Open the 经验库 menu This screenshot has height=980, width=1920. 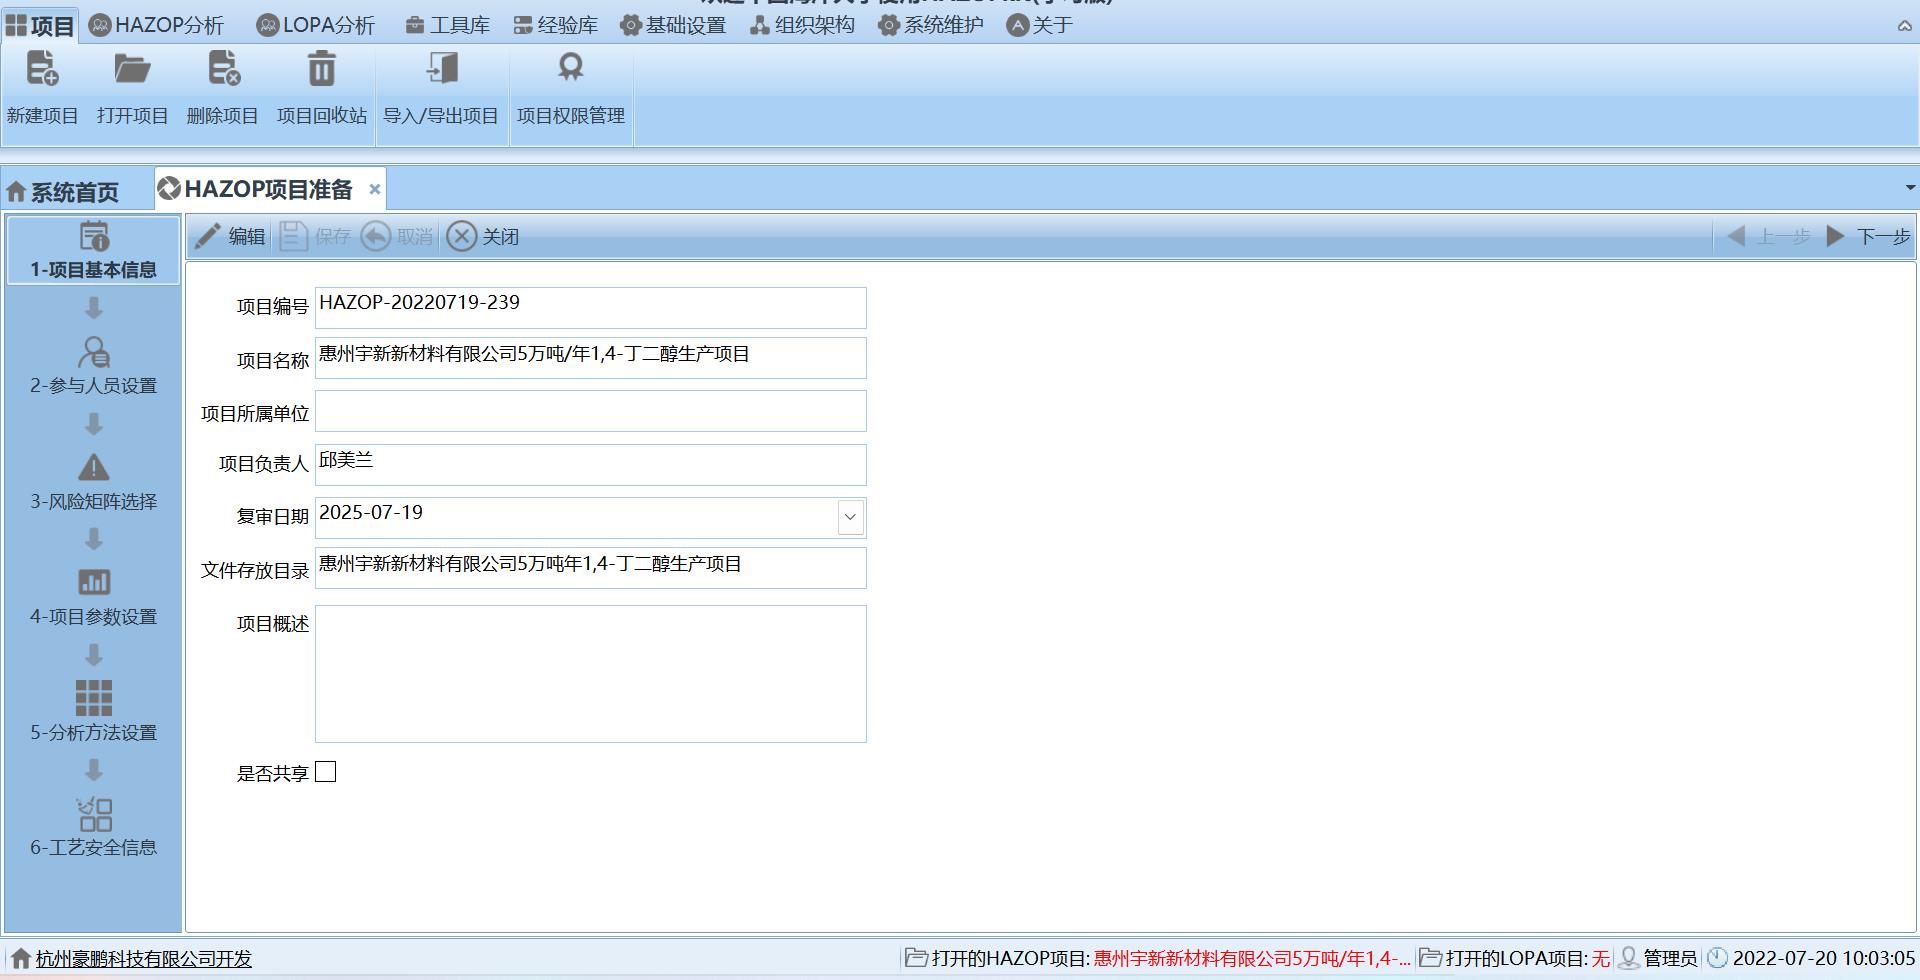(x=555, y=26)
